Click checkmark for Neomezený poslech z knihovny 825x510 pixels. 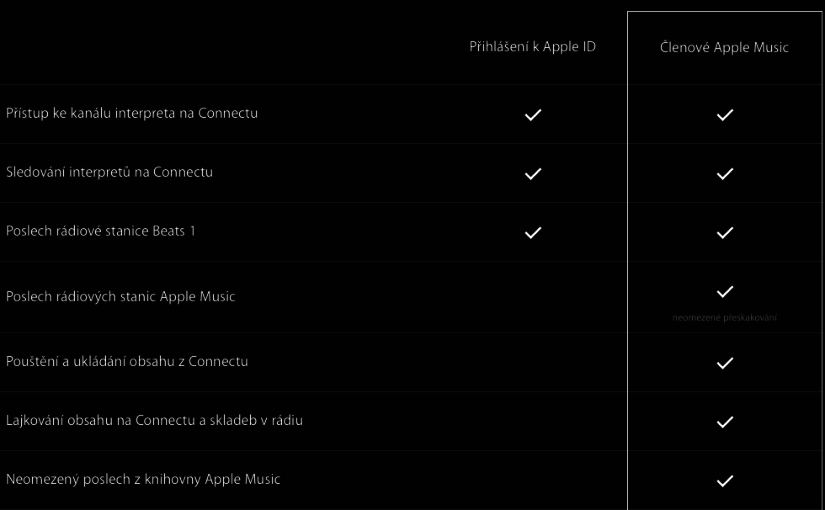726,480
